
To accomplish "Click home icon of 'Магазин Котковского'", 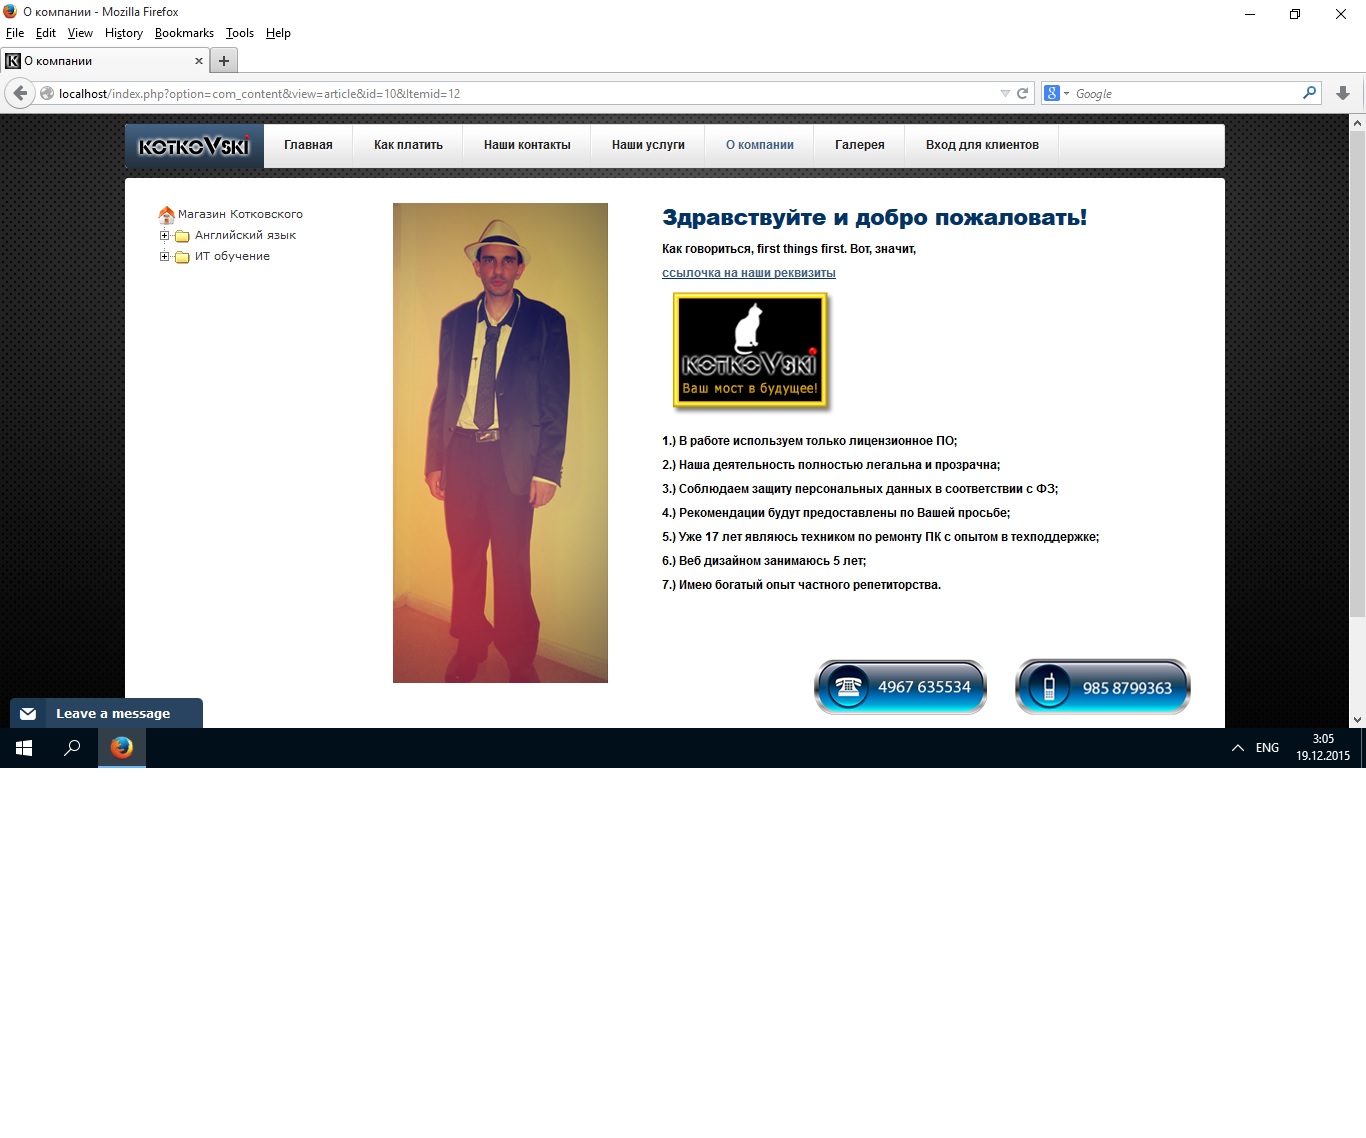I will tap(166, 214).
